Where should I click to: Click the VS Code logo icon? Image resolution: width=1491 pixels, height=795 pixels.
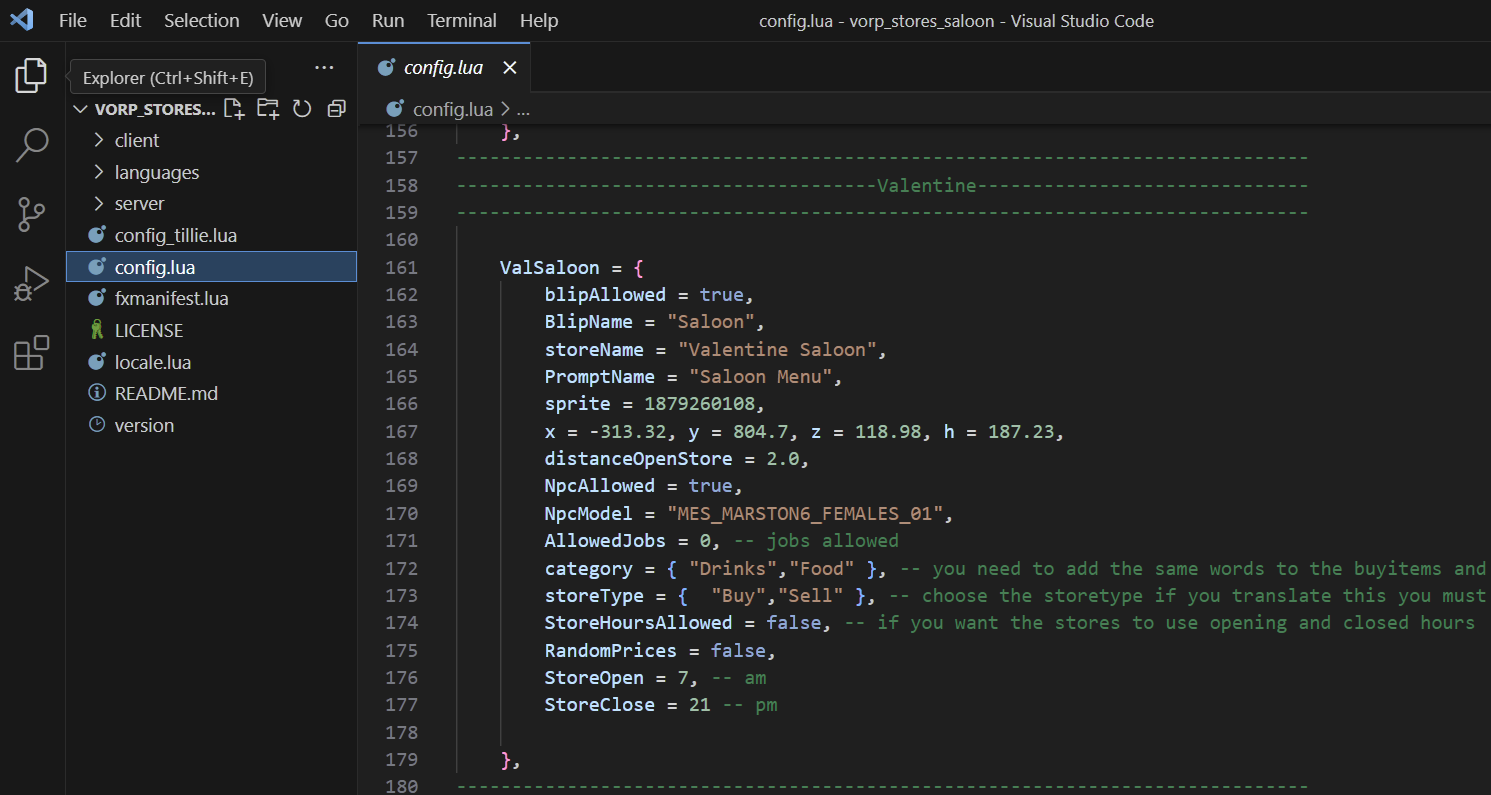22,20
